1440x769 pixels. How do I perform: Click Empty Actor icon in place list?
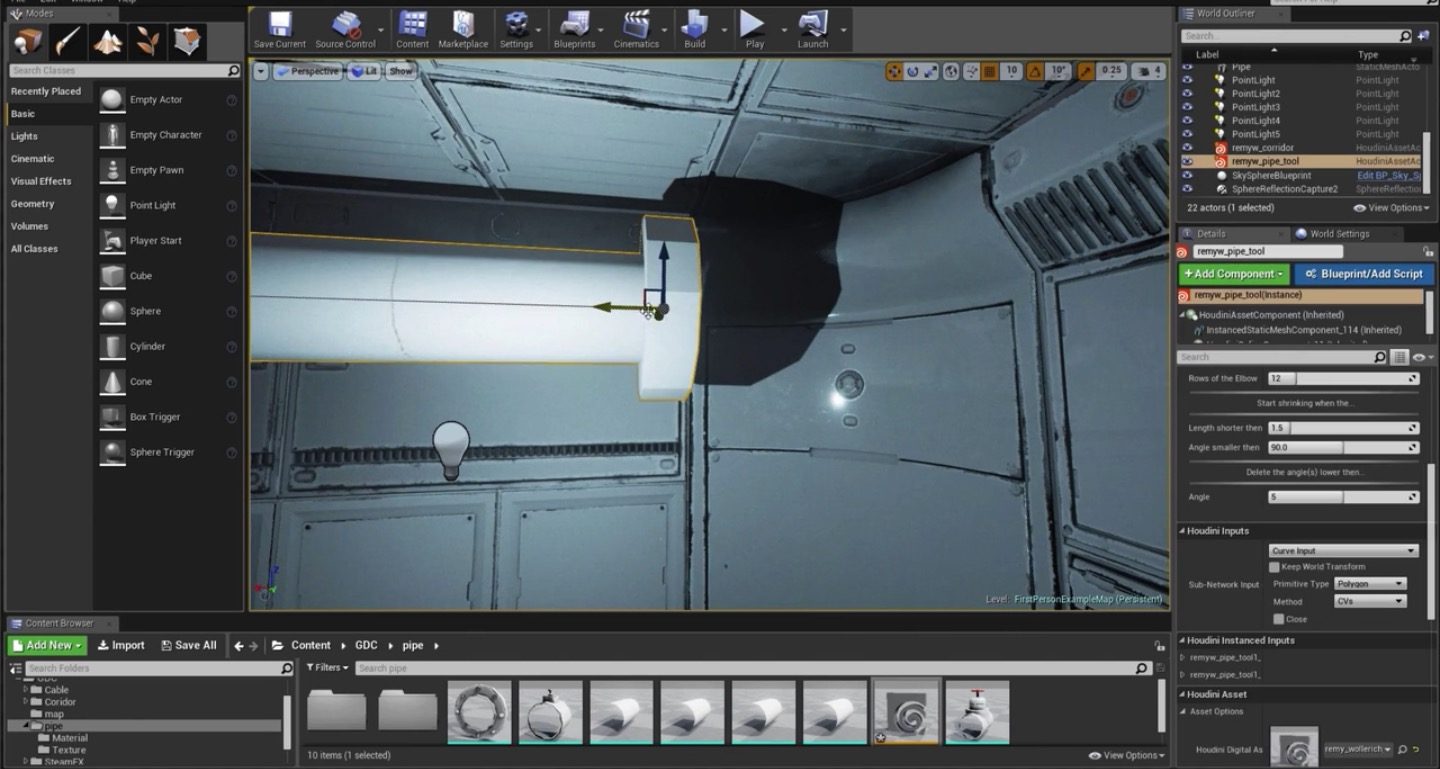[x=112, y=100]
